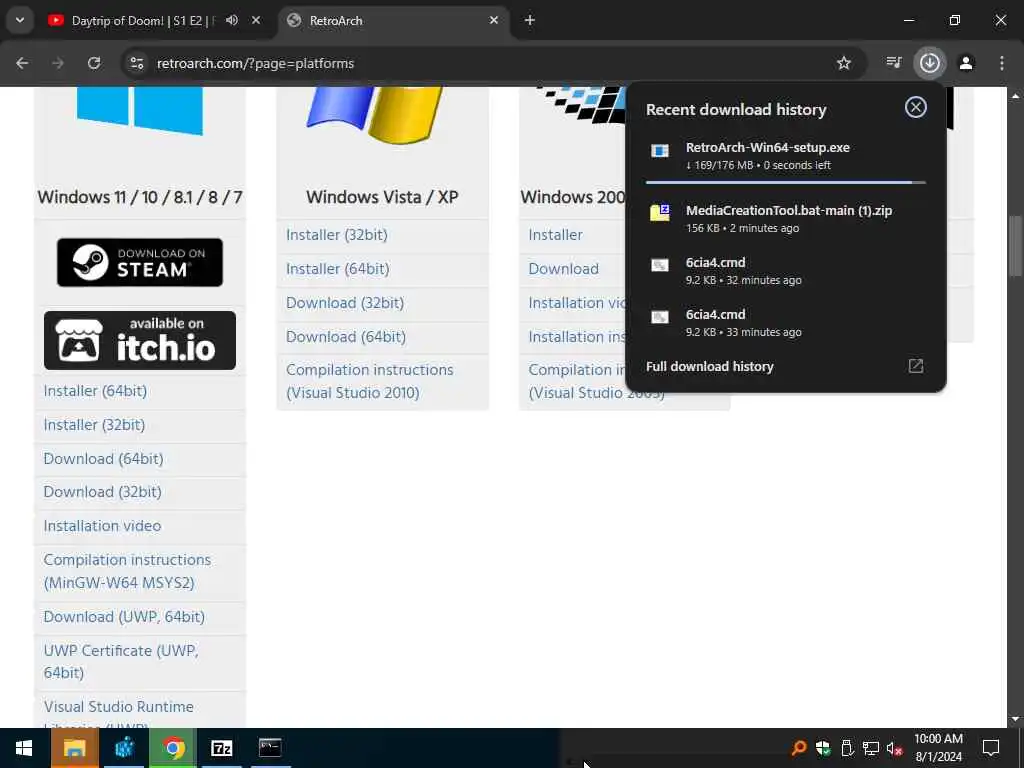
Task: Open the media control icon in the toolbar
Action: 893,63
